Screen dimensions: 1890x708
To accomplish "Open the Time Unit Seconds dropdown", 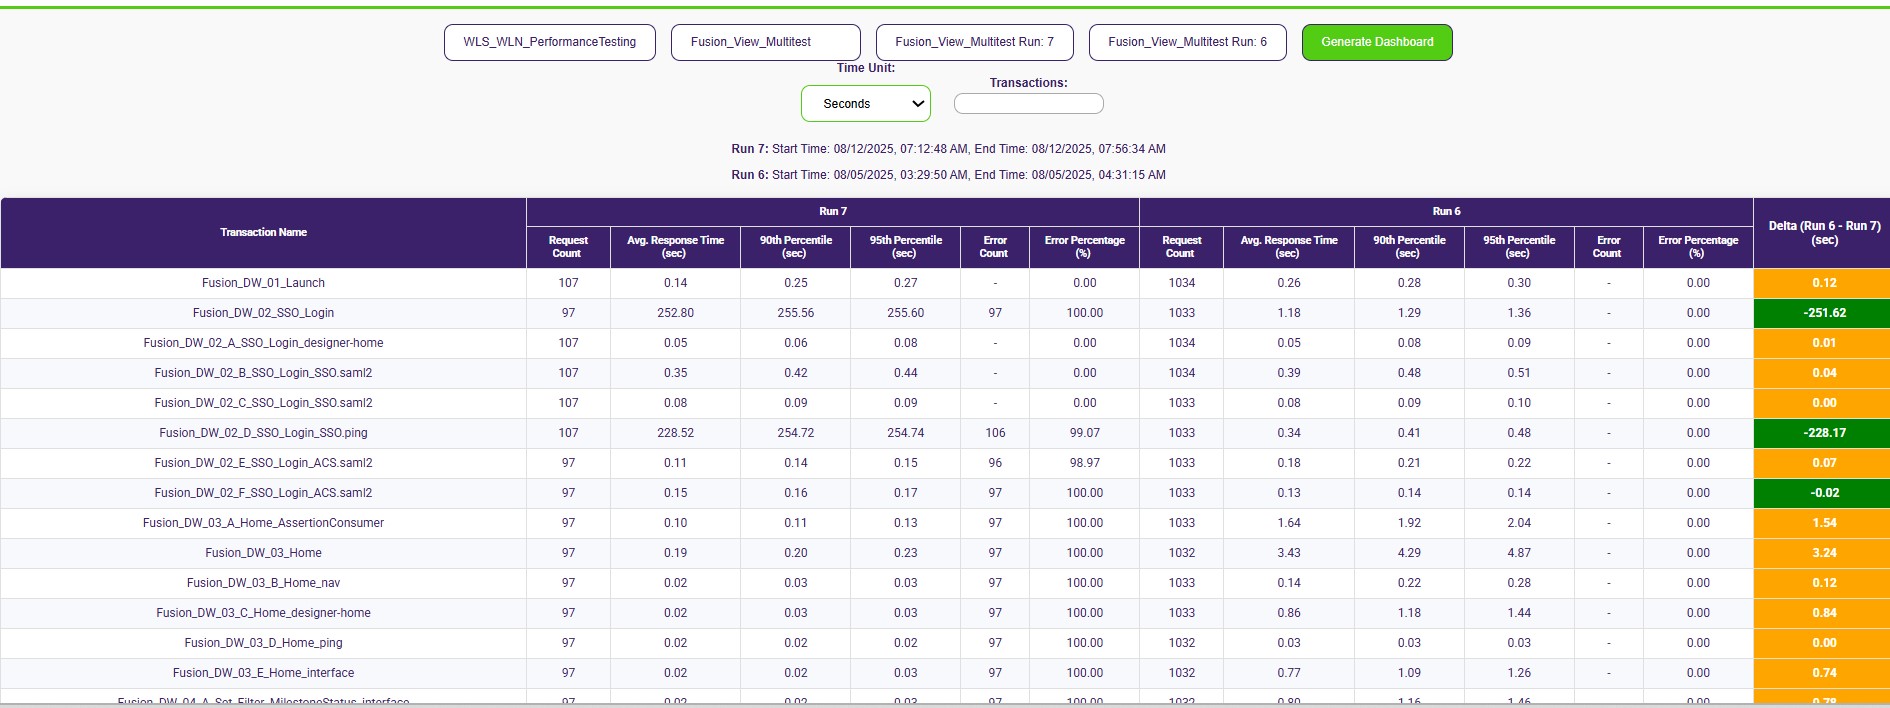I will (865, 104).
